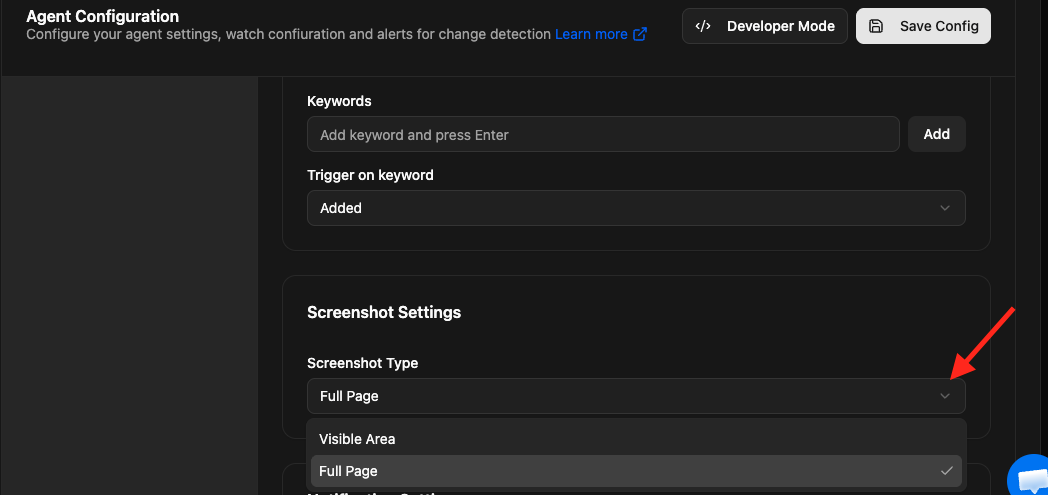Click the external link icon beside Learn more
This screenshot has width=1048, height=495.
[640, 34]
